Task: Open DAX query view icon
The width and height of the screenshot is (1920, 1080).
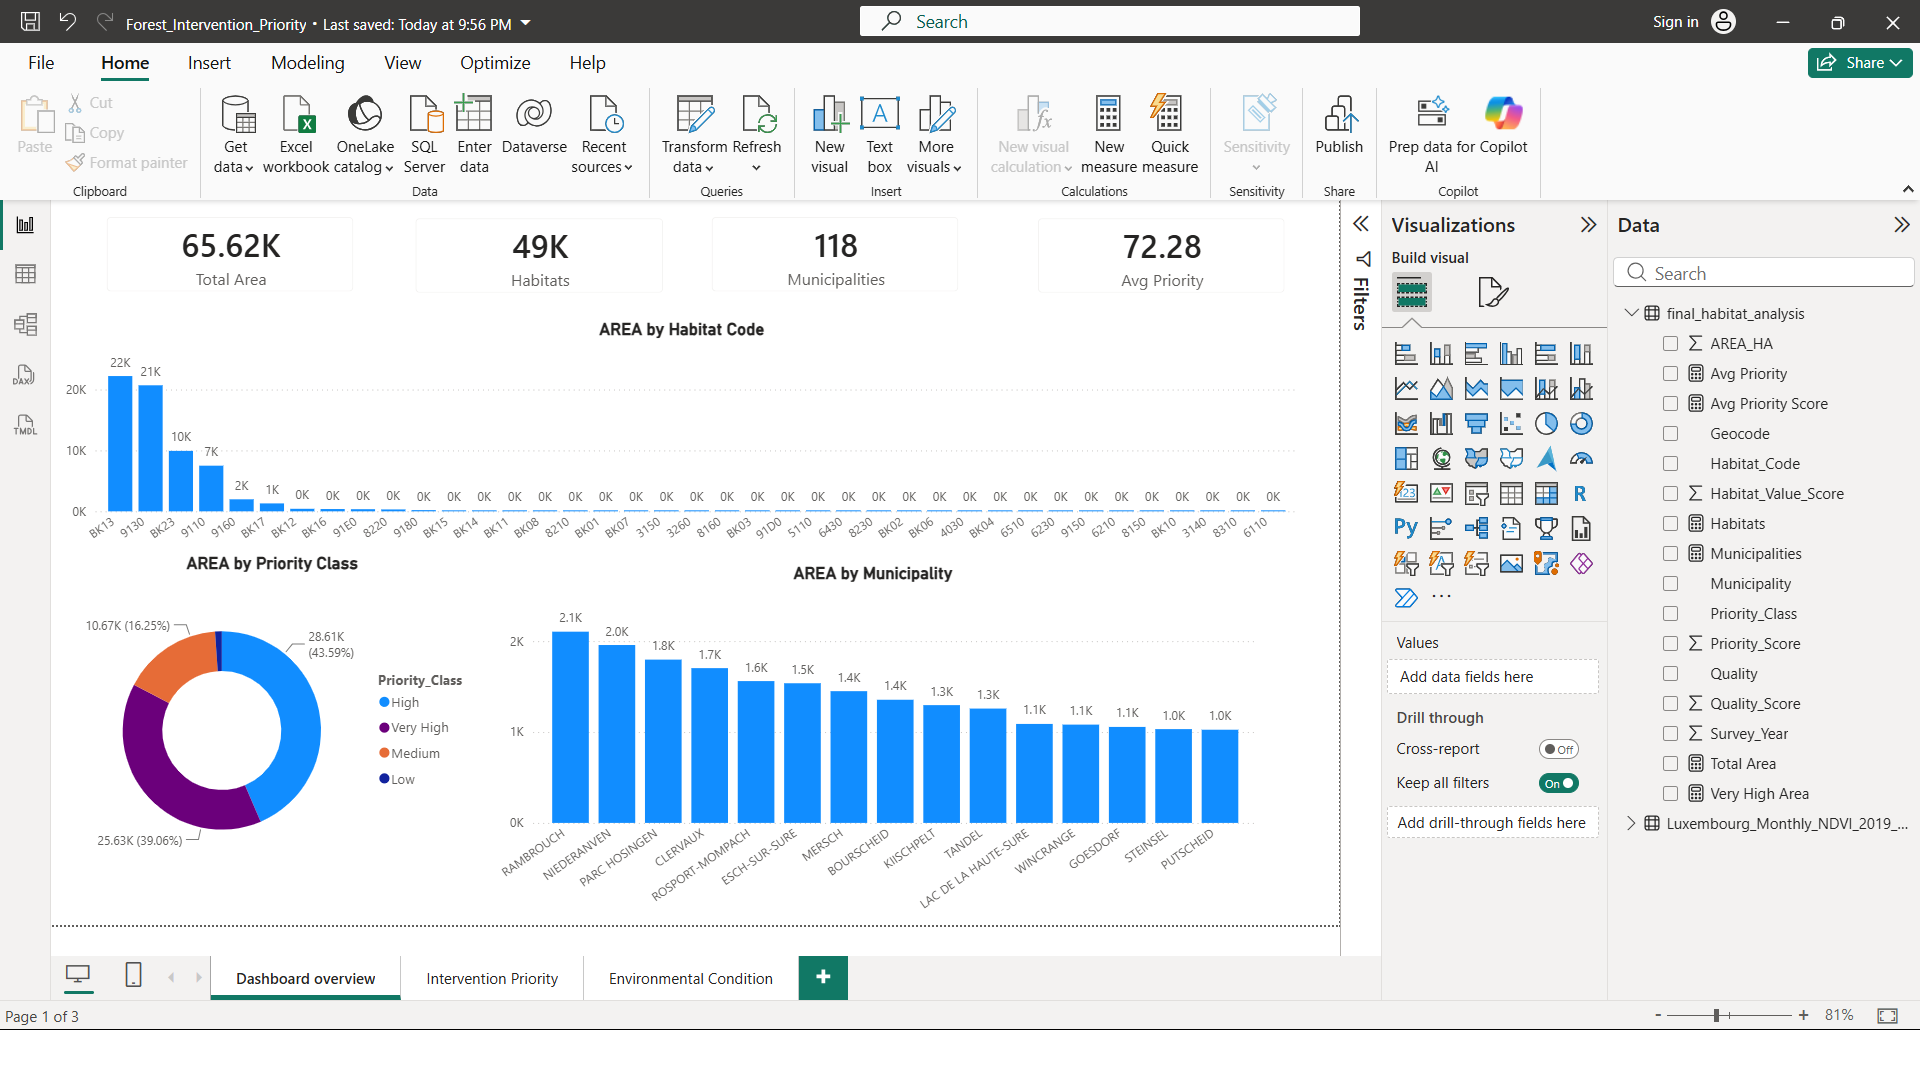Action: 25,375
